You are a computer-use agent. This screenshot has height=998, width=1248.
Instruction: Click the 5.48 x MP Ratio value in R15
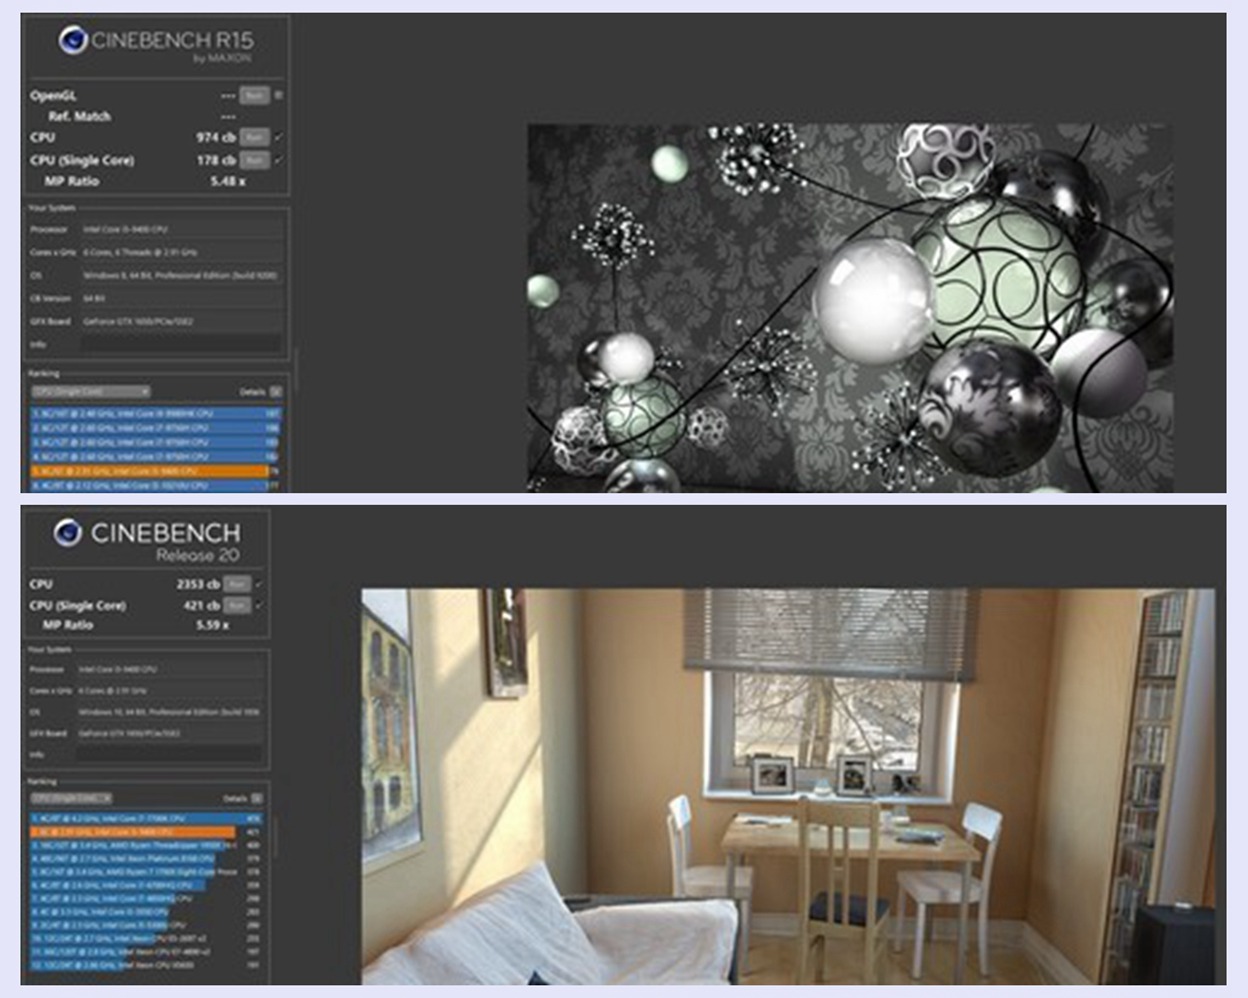tap(227, 181)
